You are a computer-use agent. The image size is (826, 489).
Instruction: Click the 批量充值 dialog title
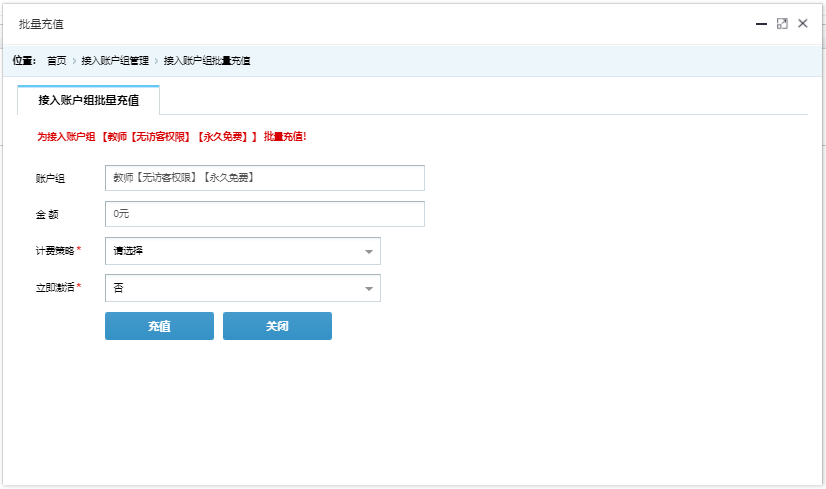pyautogui.click(x=41, y=24)
